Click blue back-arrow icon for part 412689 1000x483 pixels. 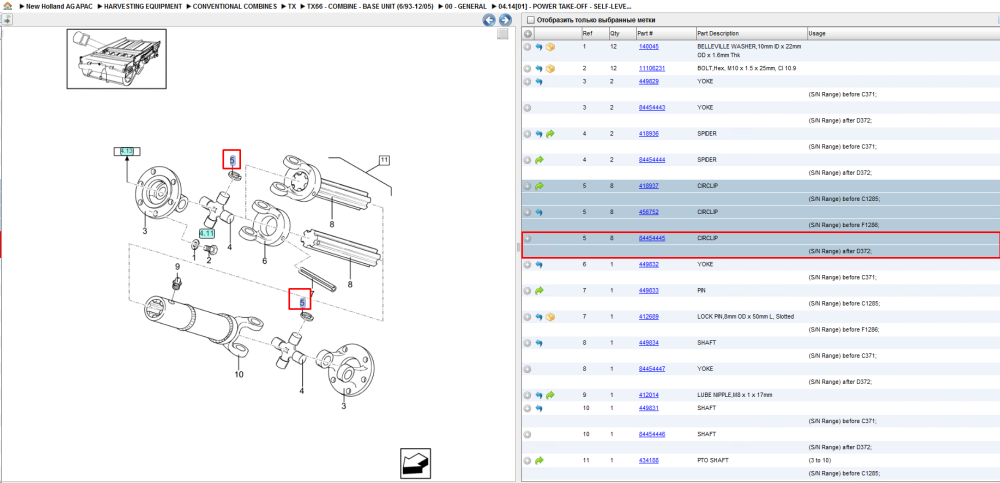(x=539, y=317)
